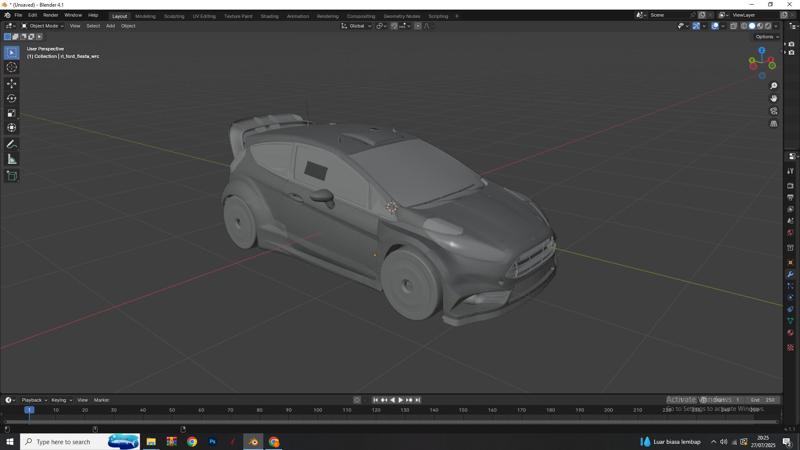Select the Transform tool

[12, 128]
